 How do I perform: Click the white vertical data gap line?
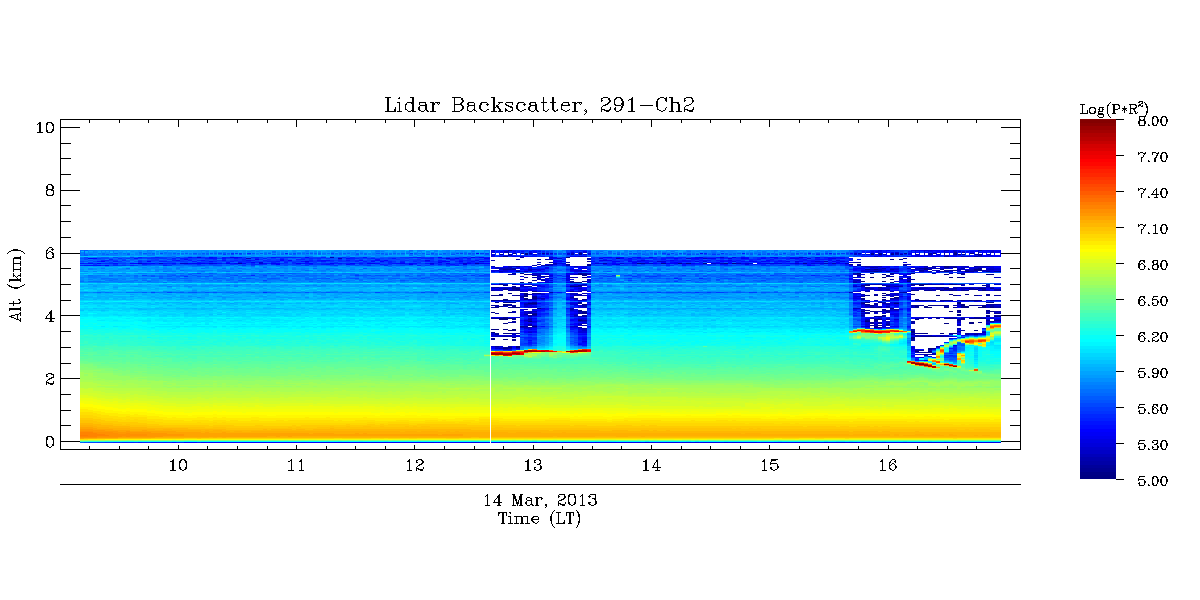[490, 345]
